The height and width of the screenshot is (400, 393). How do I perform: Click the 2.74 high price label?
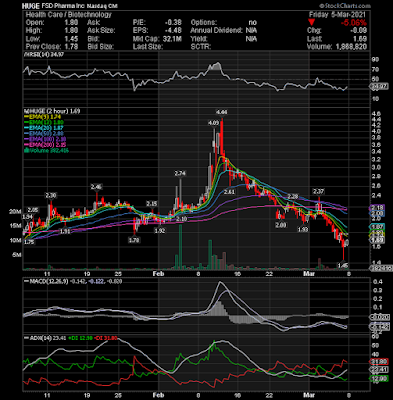click(x=180, y=173)
